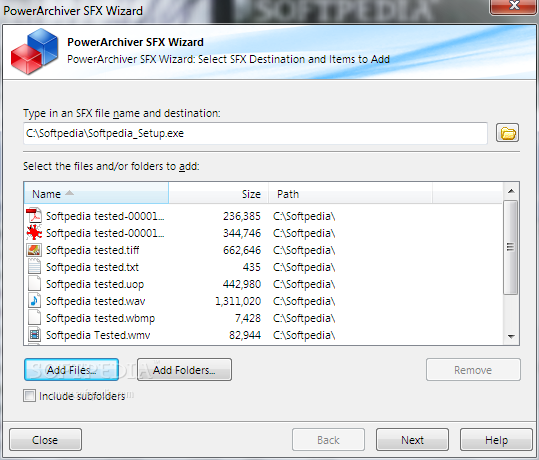The width and height of the screenshot is (539, 460).
Task: Click the size value 435
Action: tap(252, 267)
